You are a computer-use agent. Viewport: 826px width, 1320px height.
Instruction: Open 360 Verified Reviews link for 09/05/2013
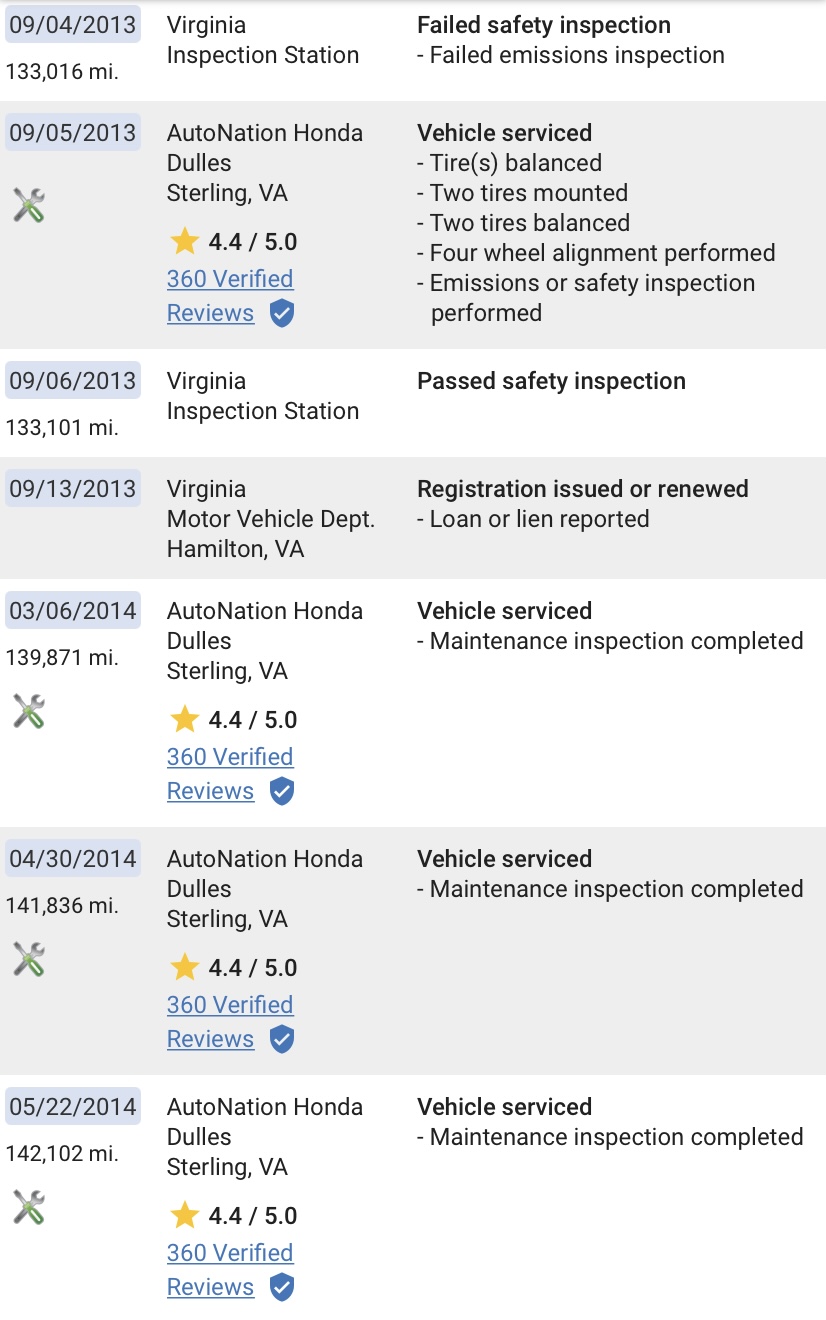click(x=230, y=296)
